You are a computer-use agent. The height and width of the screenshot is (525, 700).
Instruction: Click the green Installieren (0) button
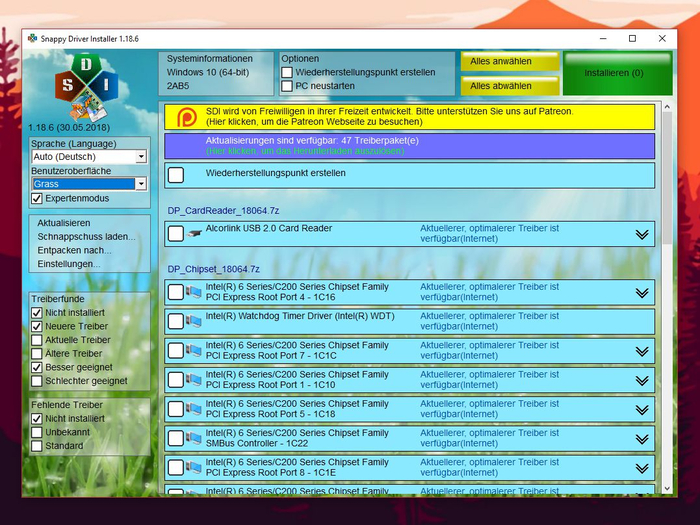(x=617, y=73)
